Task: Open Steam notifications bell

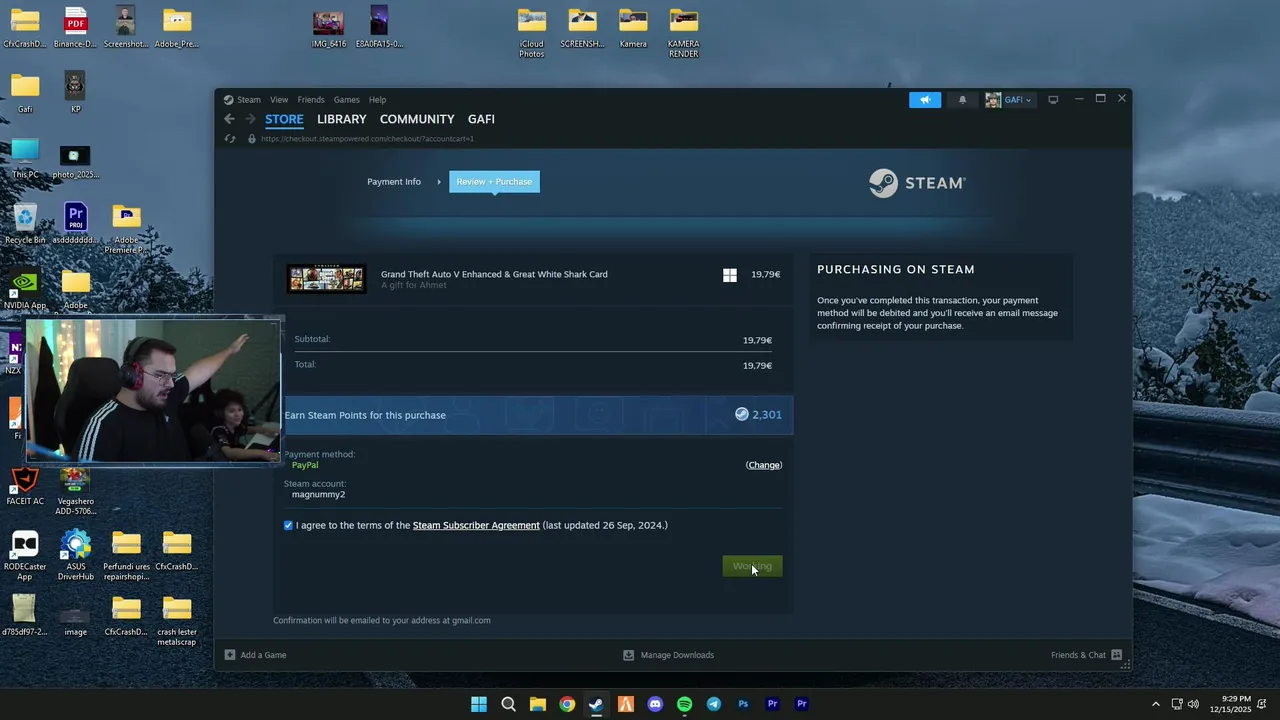Action: [963, 100]
